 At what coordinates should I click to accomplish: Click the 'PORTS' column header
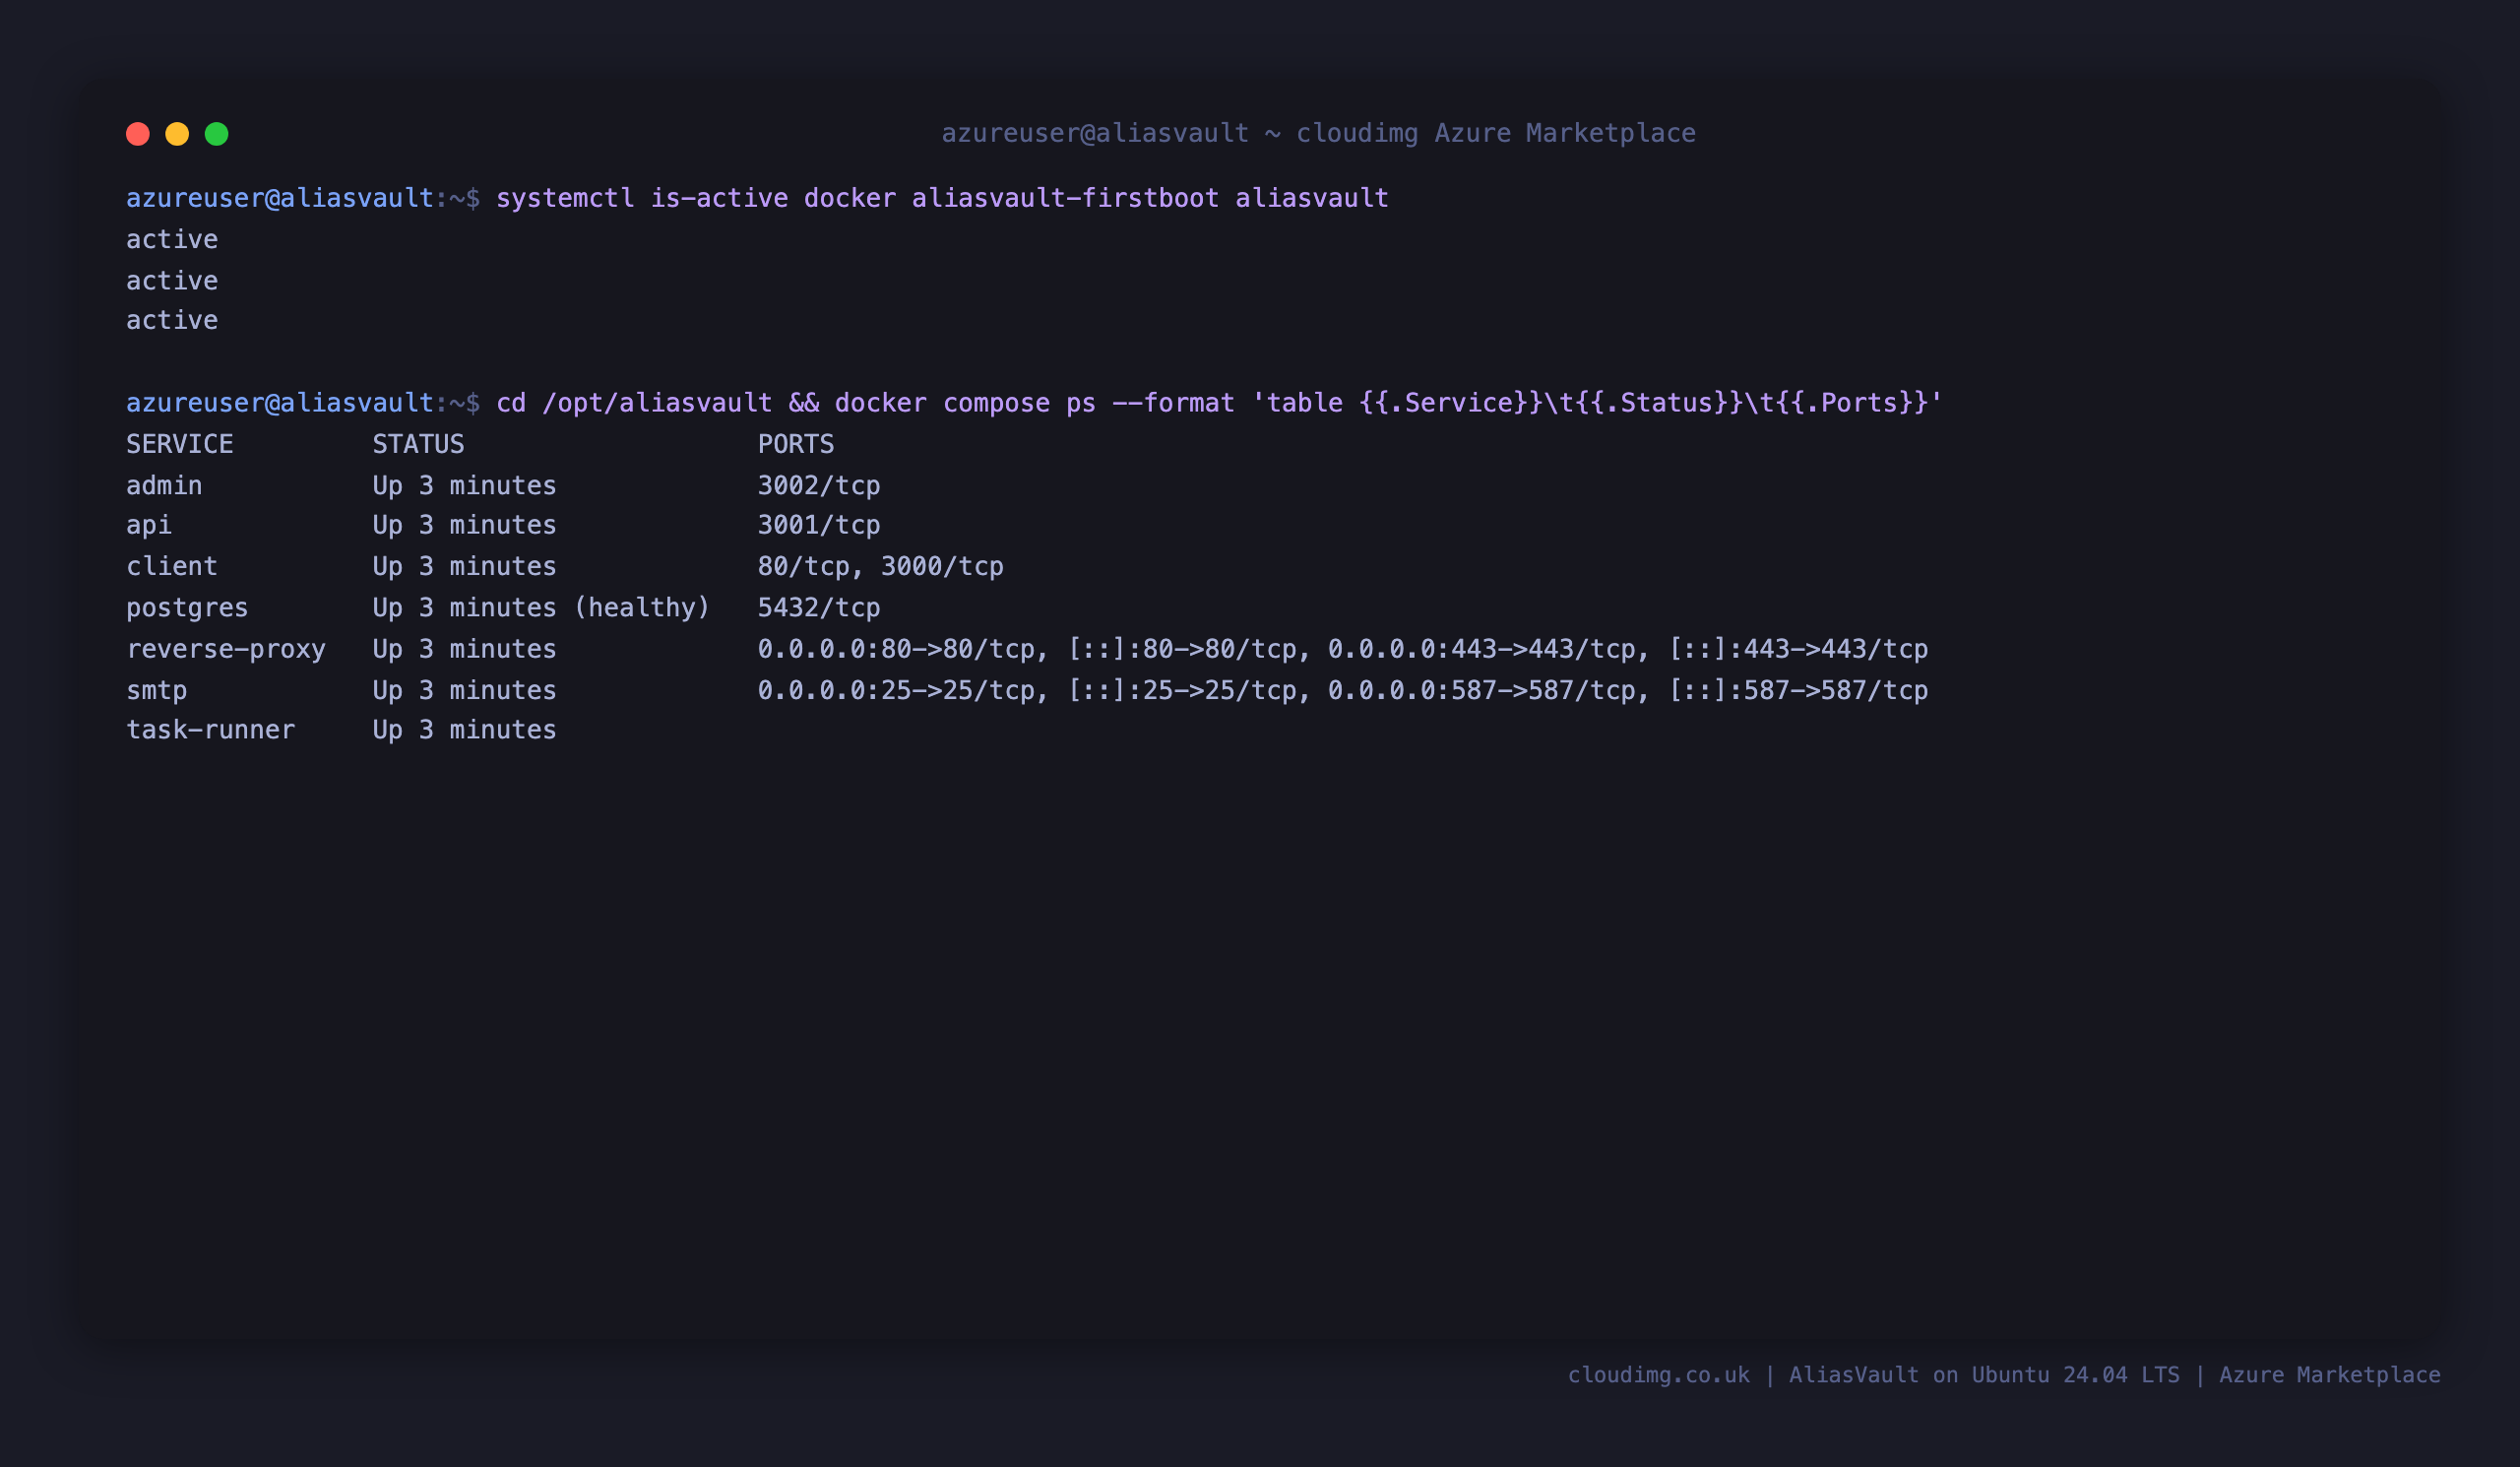click(x=796, y=444)
